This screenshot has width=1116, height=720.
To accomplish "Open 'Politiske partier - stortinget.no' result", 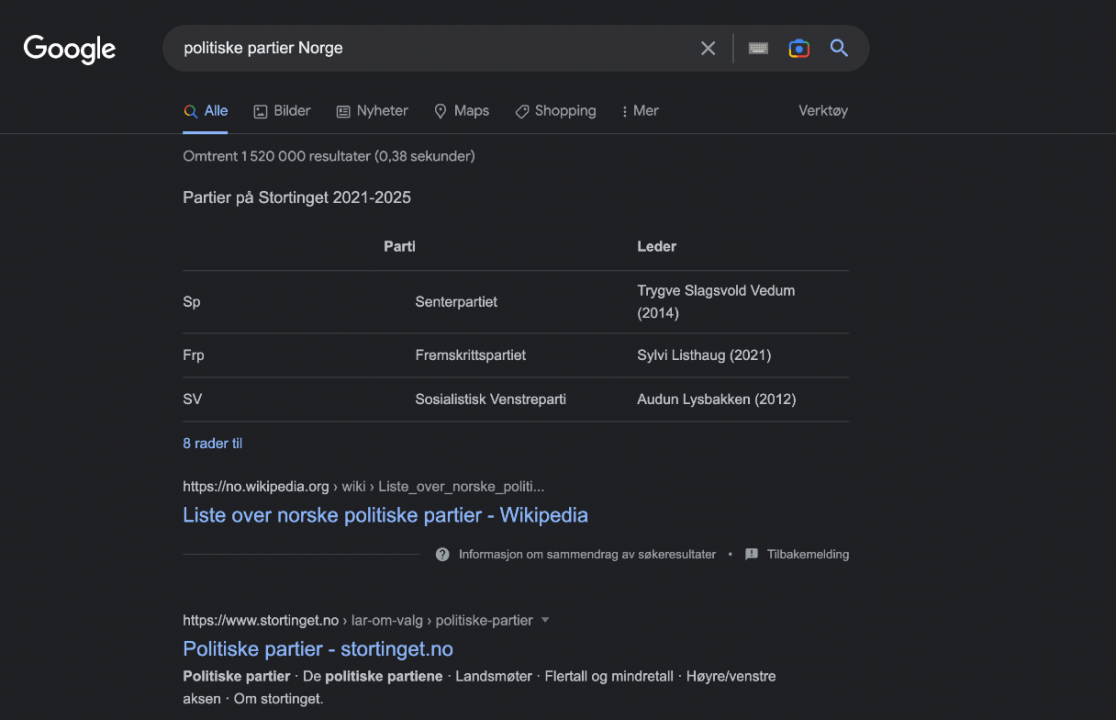I will [x=317, y=649].
